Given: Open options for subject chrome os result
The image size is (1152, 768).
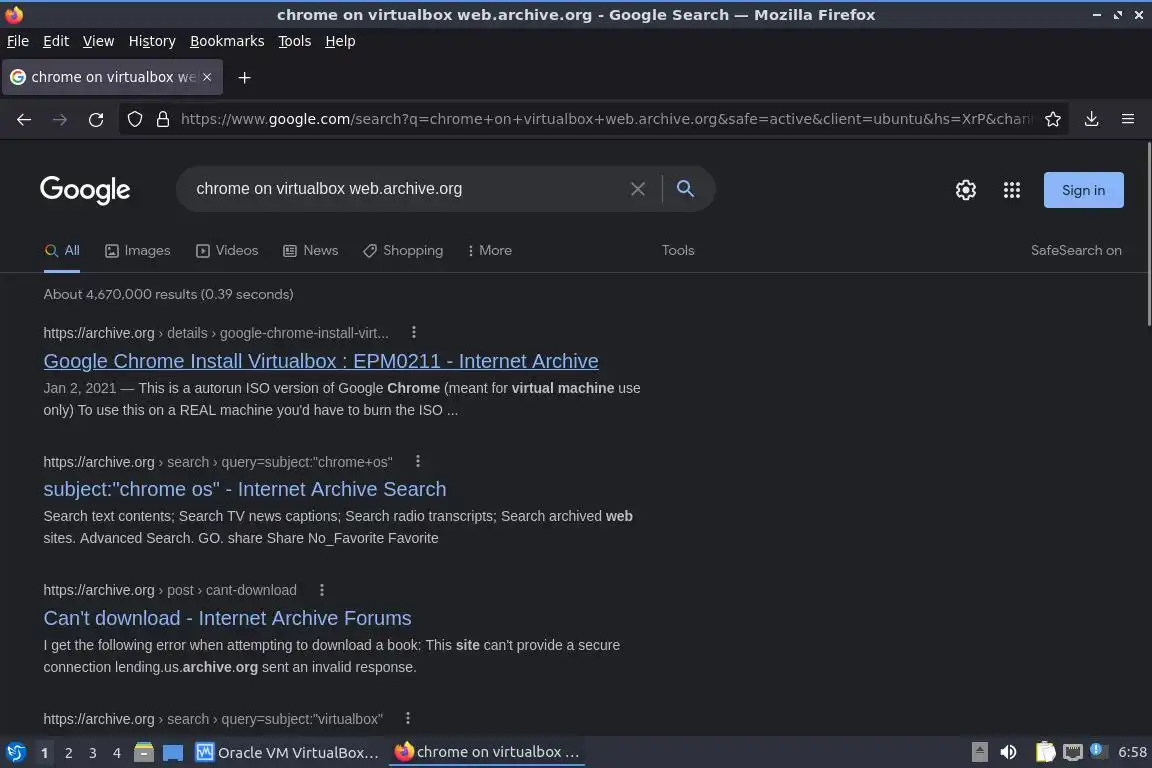Looking at the screenshot, I should [x=417, y=461].
